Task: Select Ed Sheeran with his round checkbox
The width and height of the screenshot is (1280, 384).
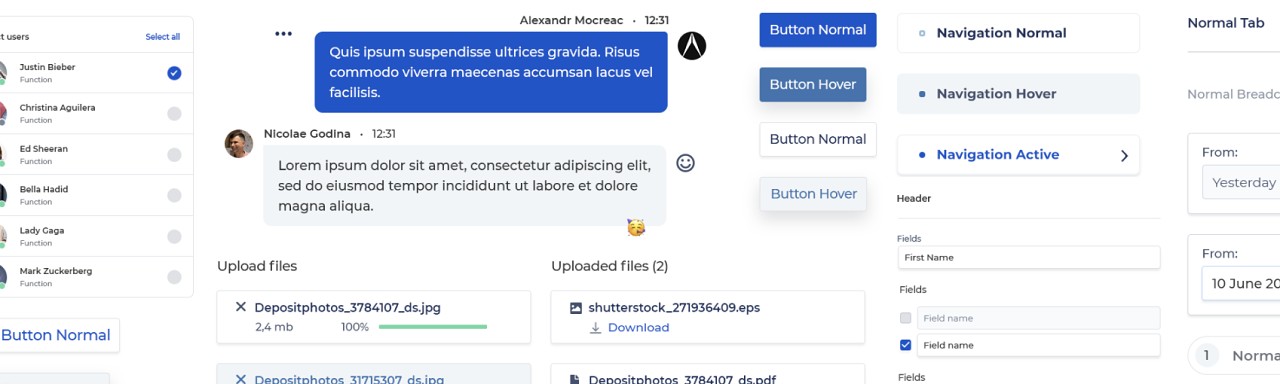Action: pos(174,155)
